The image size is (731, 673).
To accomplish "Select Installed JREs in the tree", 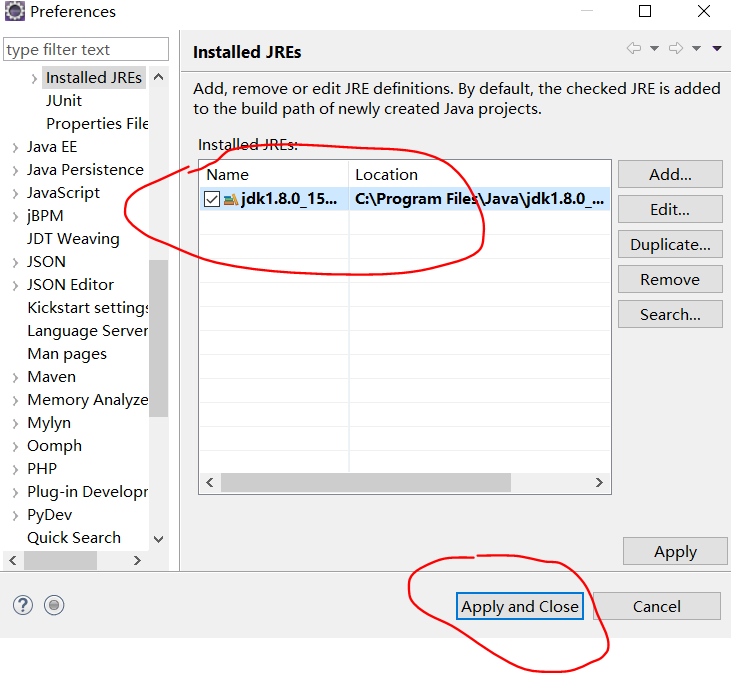I will pos(94,77).
